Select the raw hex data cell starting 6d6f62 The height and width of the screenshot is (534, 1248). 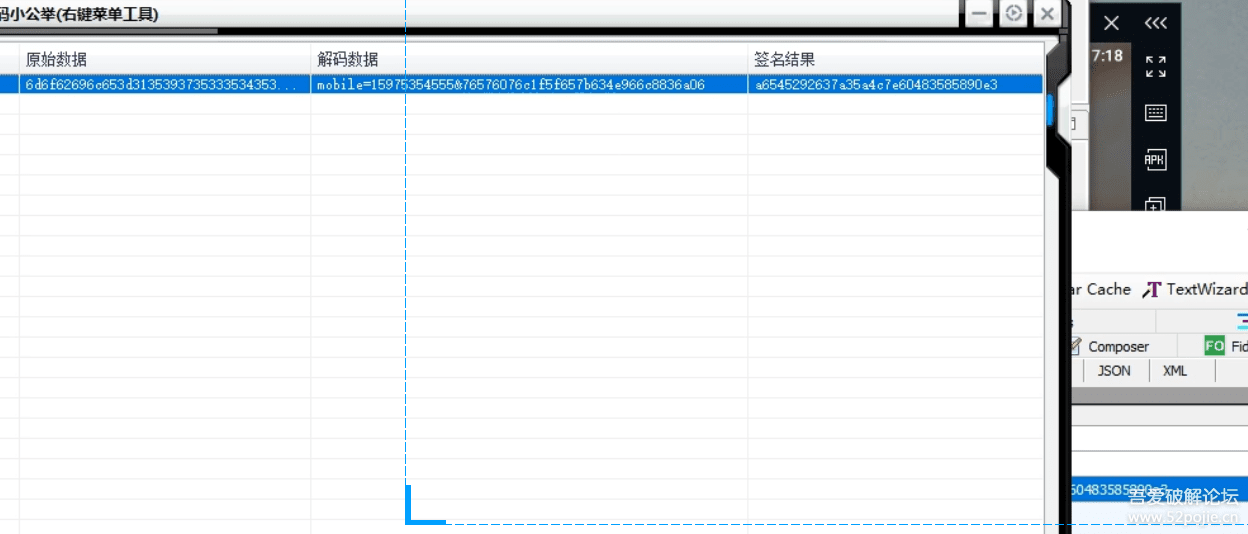pos(162,85)
